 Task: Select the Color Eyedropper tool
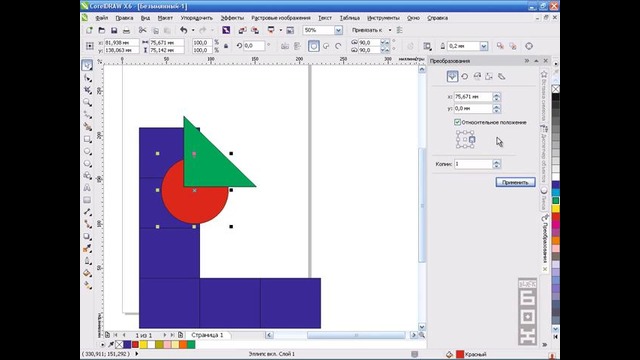coord(87,249)
